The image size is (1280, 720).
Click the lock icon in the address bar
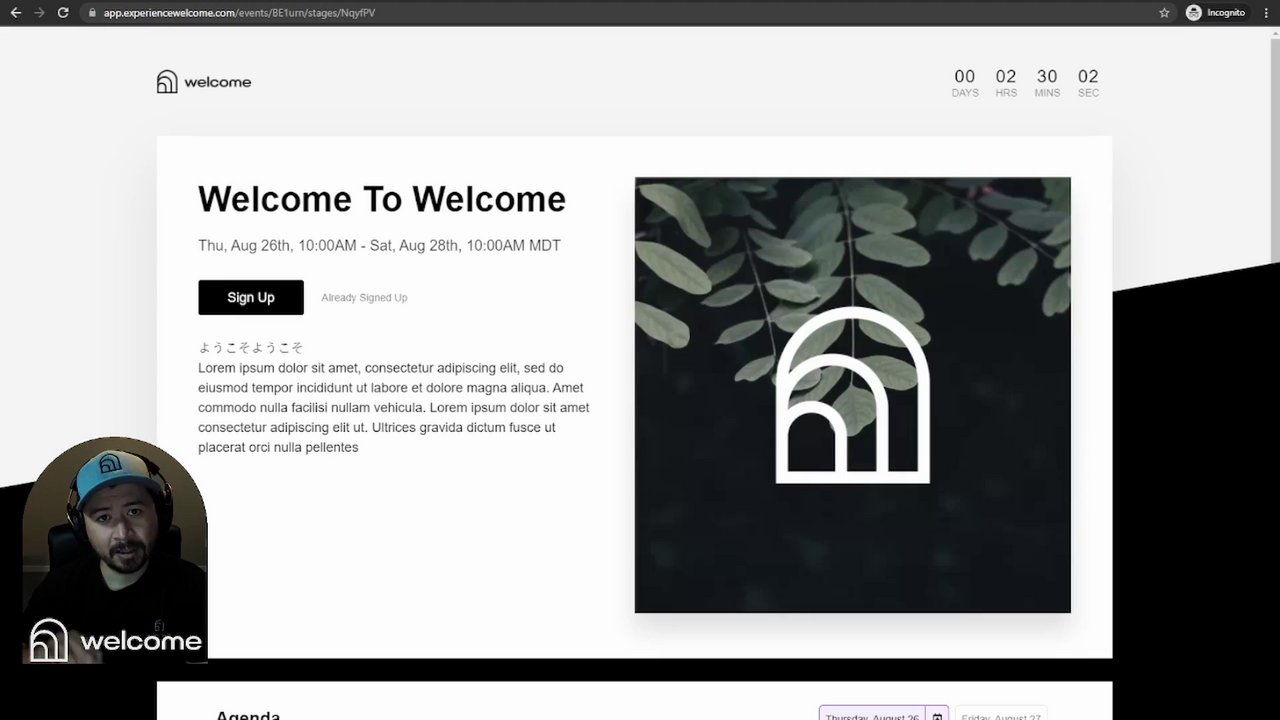click(x=92, y=13)
